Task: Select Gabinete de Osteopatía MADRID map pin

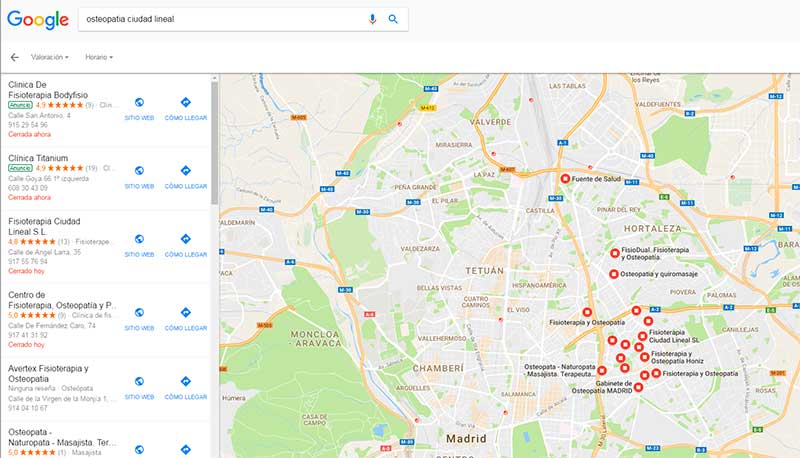Action: [638, 387]
